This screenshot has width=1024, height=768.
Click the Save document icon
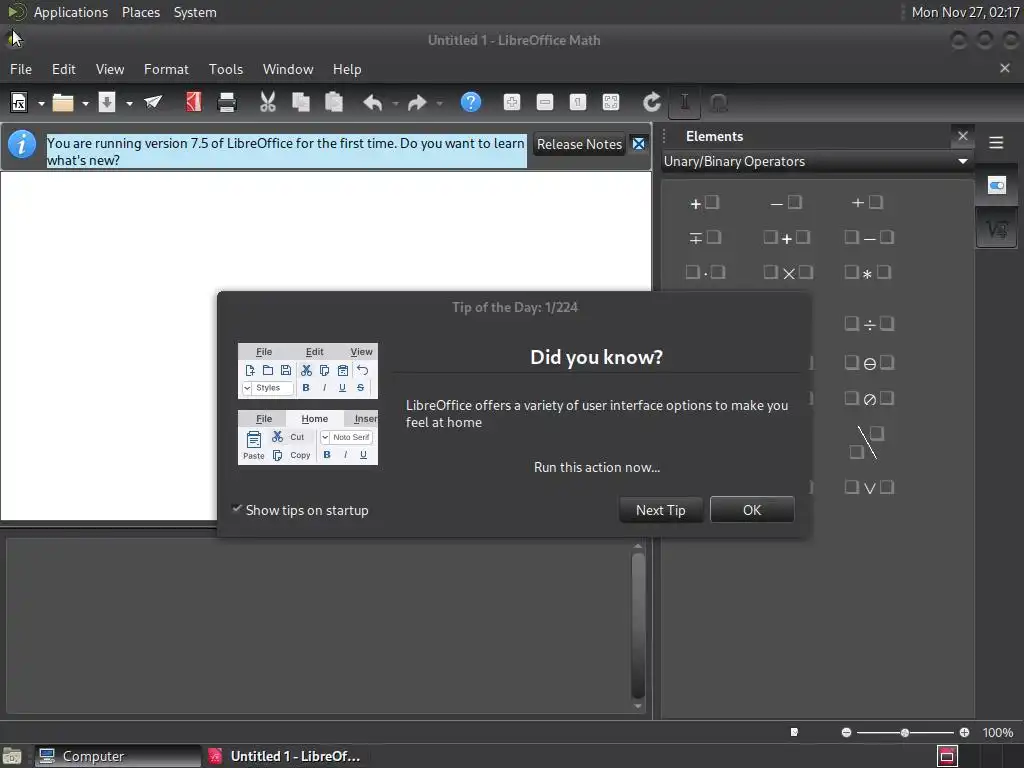(107, 103)
